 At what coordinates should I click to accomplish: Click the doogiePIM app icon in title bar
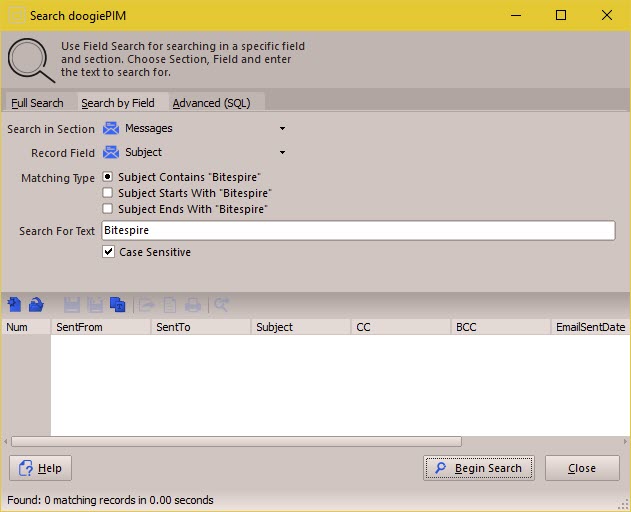tap(17, 16)
